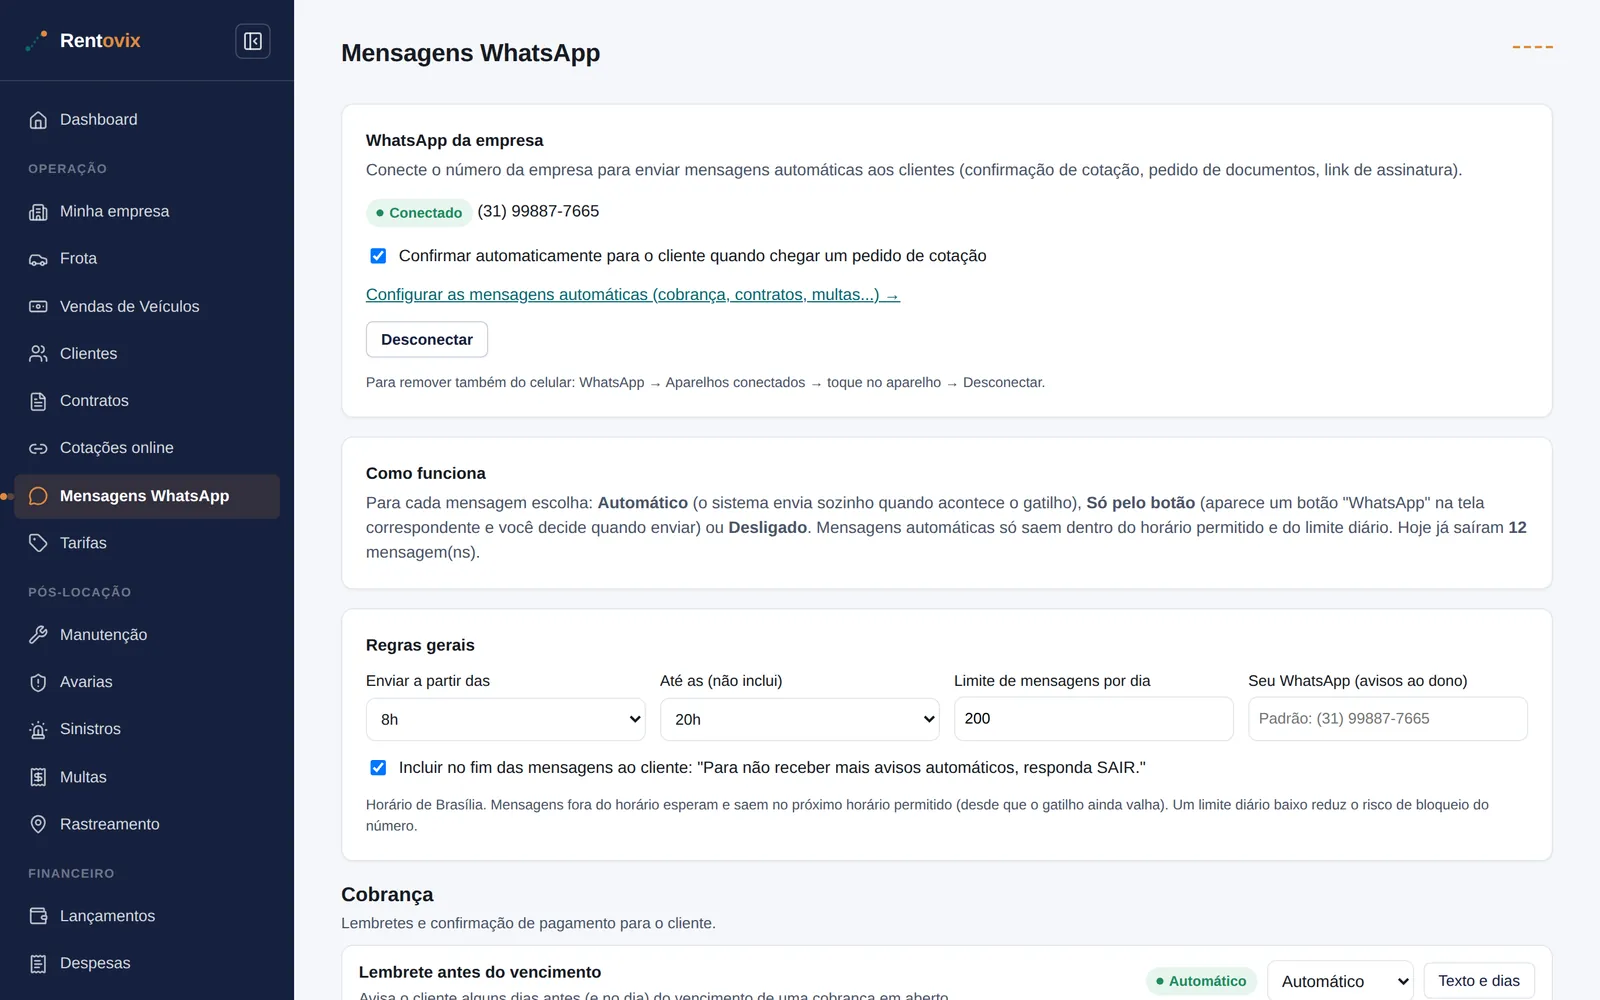Go to Frota in the sidebar
The width and height of the screenshot is (1600, 1000).
(147, 259)
